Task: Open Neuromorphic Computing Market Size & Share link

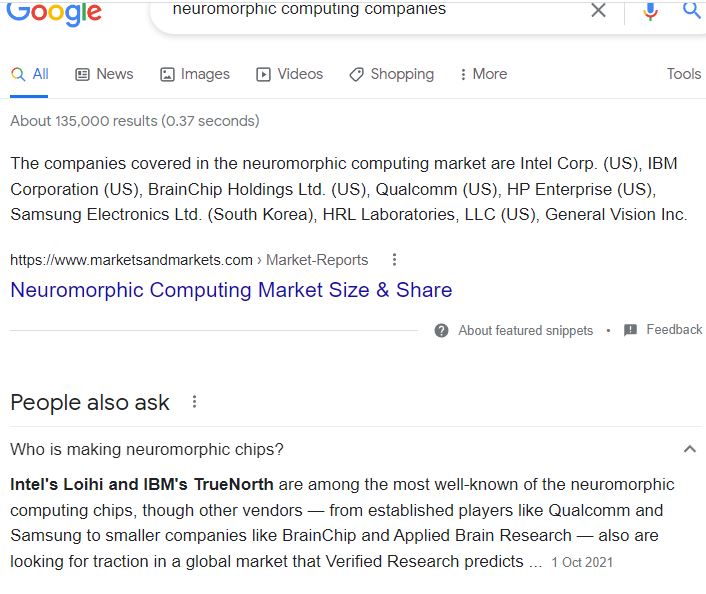Action: click(231, 290)
